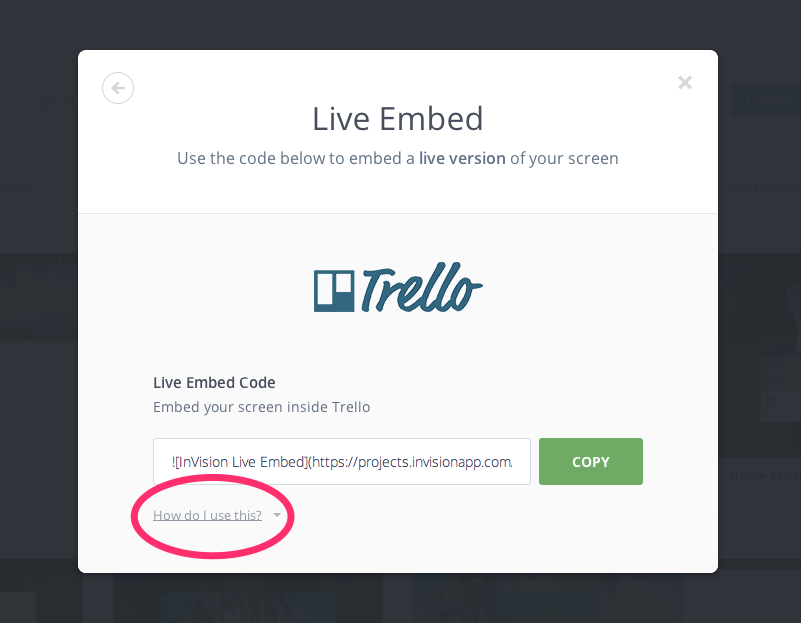Expand the 'How do I use this?' disclosure arrow

[x=277, y=516]
